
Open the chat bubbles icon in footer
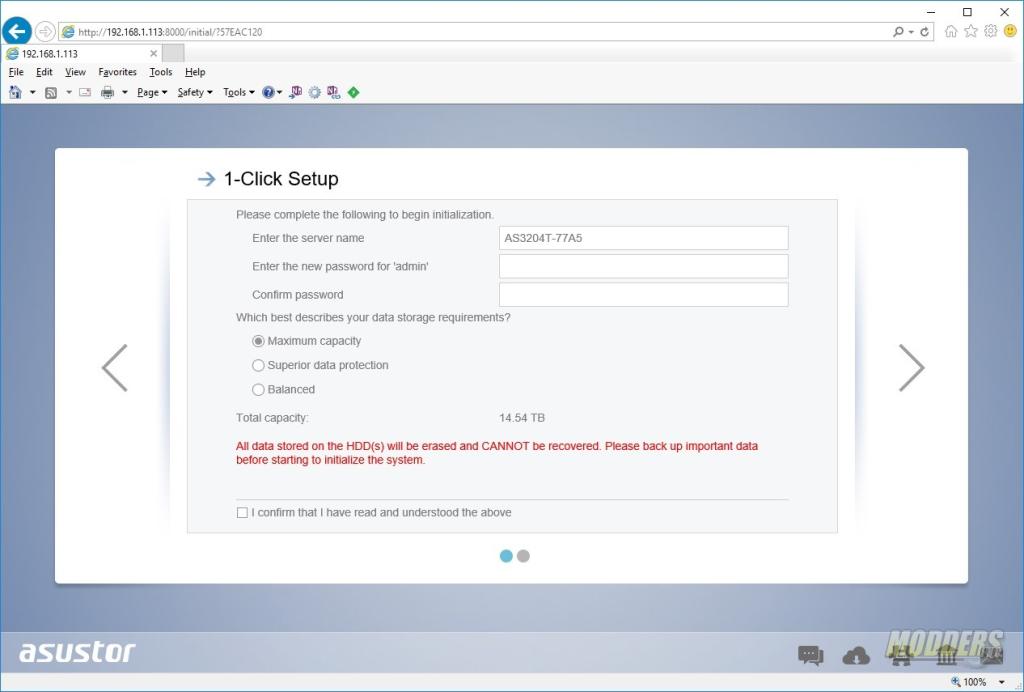pyautogui.click(x=810, y=656)
